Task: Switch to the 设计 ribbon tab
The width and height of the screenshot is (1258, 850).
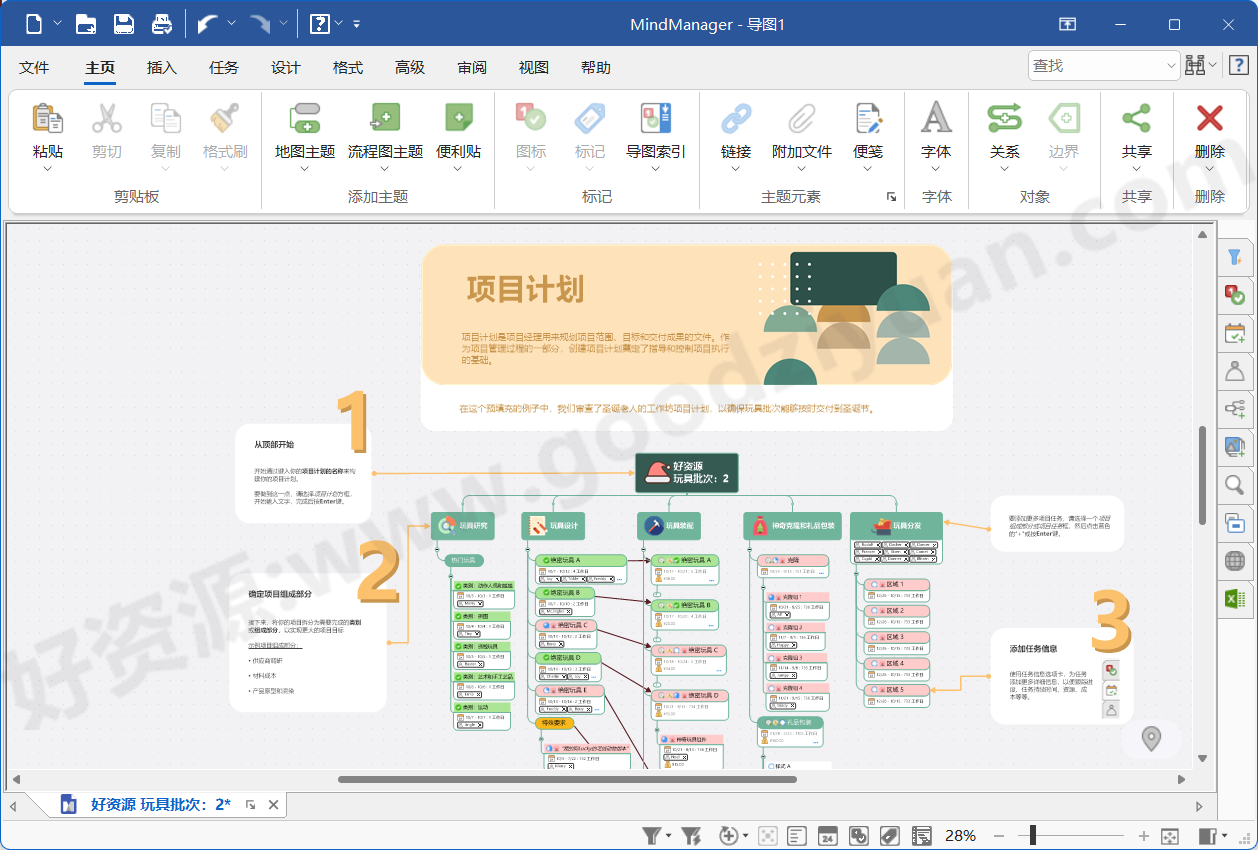Action: [x=286, y=67]
